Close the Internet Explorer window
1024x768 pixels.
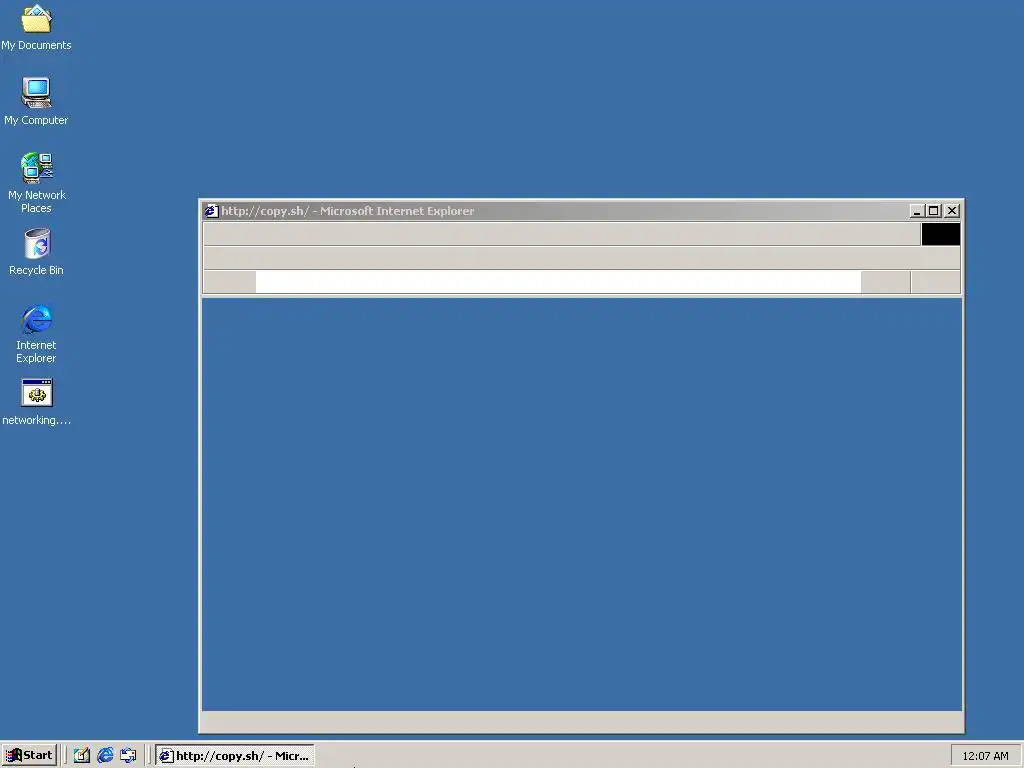pos(952,211)
